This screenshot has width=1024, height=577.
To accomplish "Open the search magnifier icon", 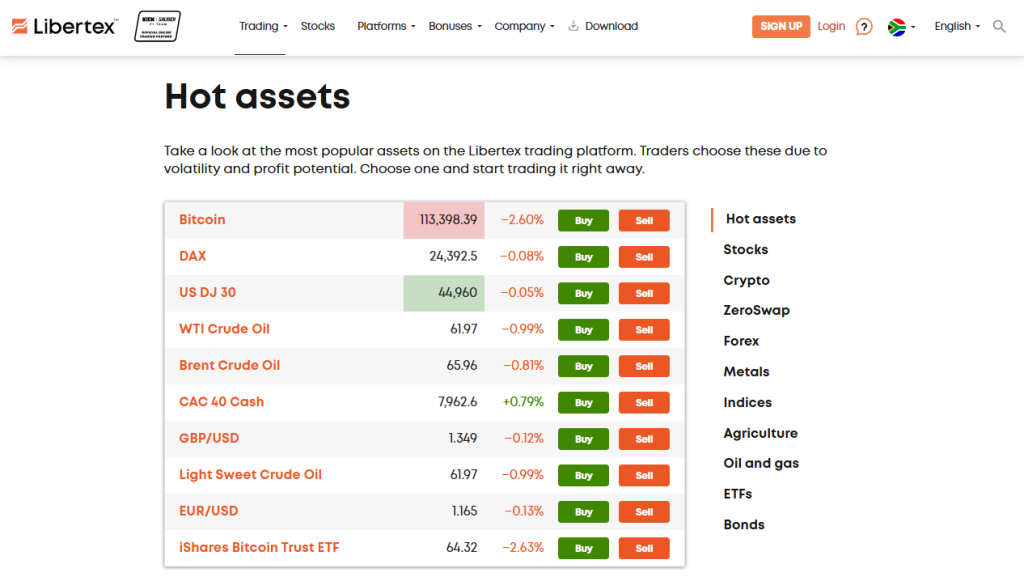I will pos(998,26).
